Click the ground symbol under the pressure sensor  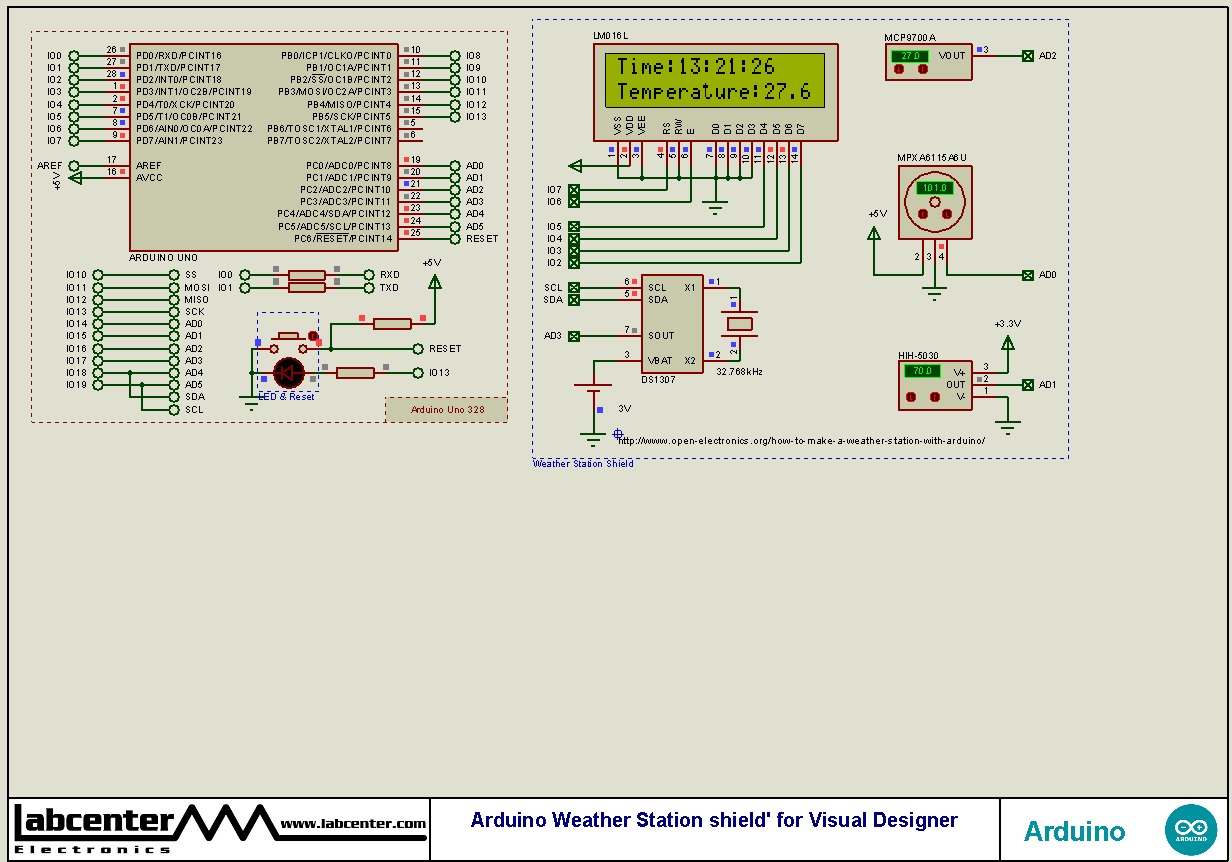point(935,292)
